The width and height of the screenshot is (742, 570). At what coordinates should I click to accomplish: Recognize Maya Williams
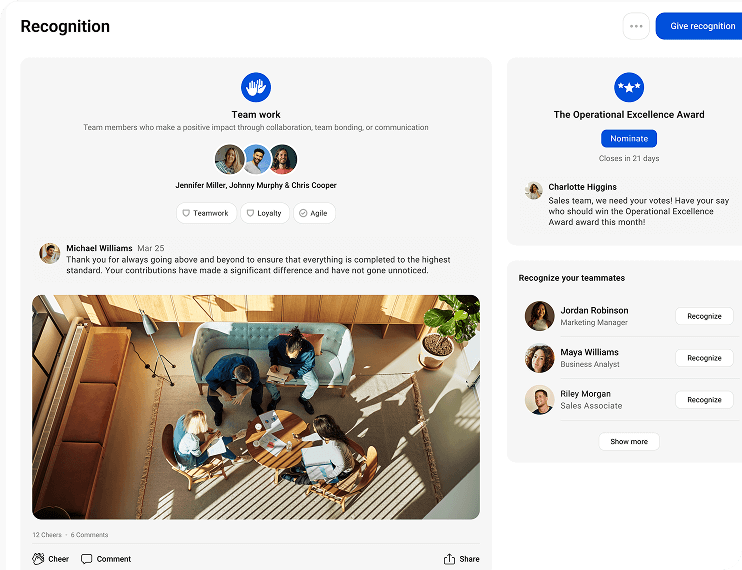(x=704, y=358)
